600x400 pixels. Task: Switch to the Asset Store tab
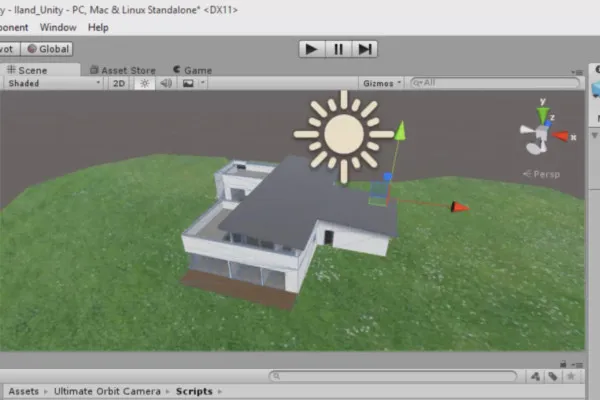coord(123,70)
